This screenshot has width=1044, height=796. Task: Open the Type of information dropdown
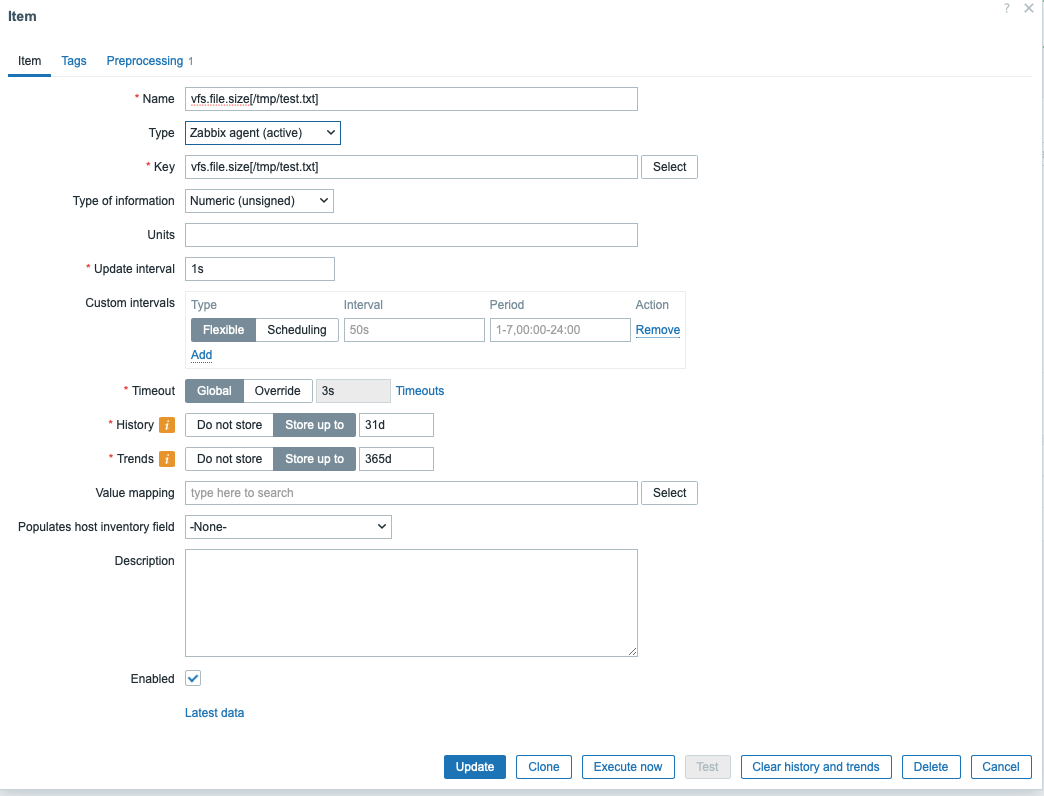[259, 201]
